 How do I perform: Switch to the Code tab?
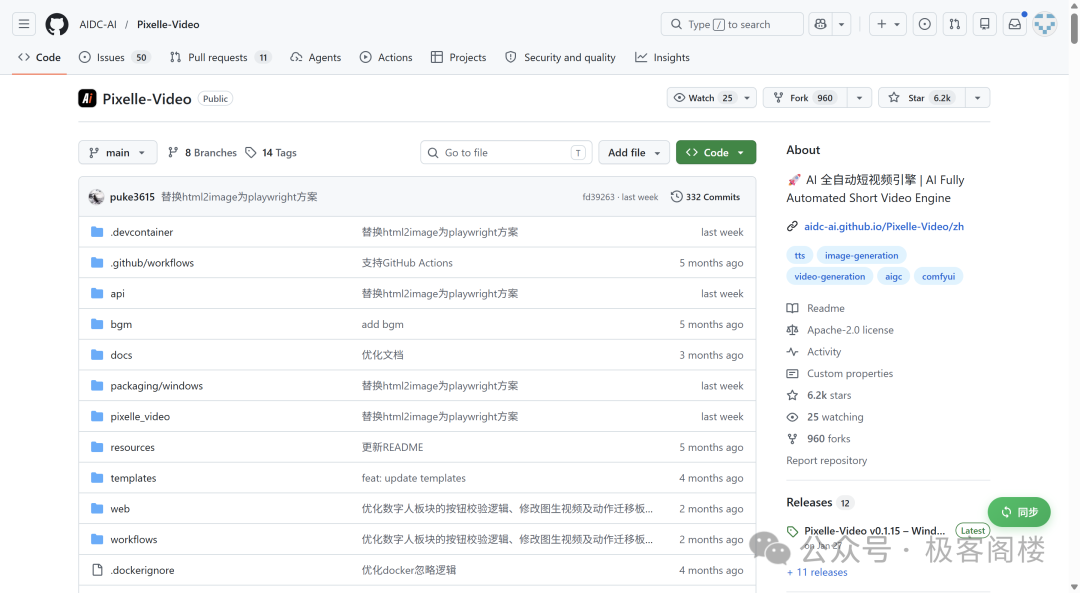[39, 57]
